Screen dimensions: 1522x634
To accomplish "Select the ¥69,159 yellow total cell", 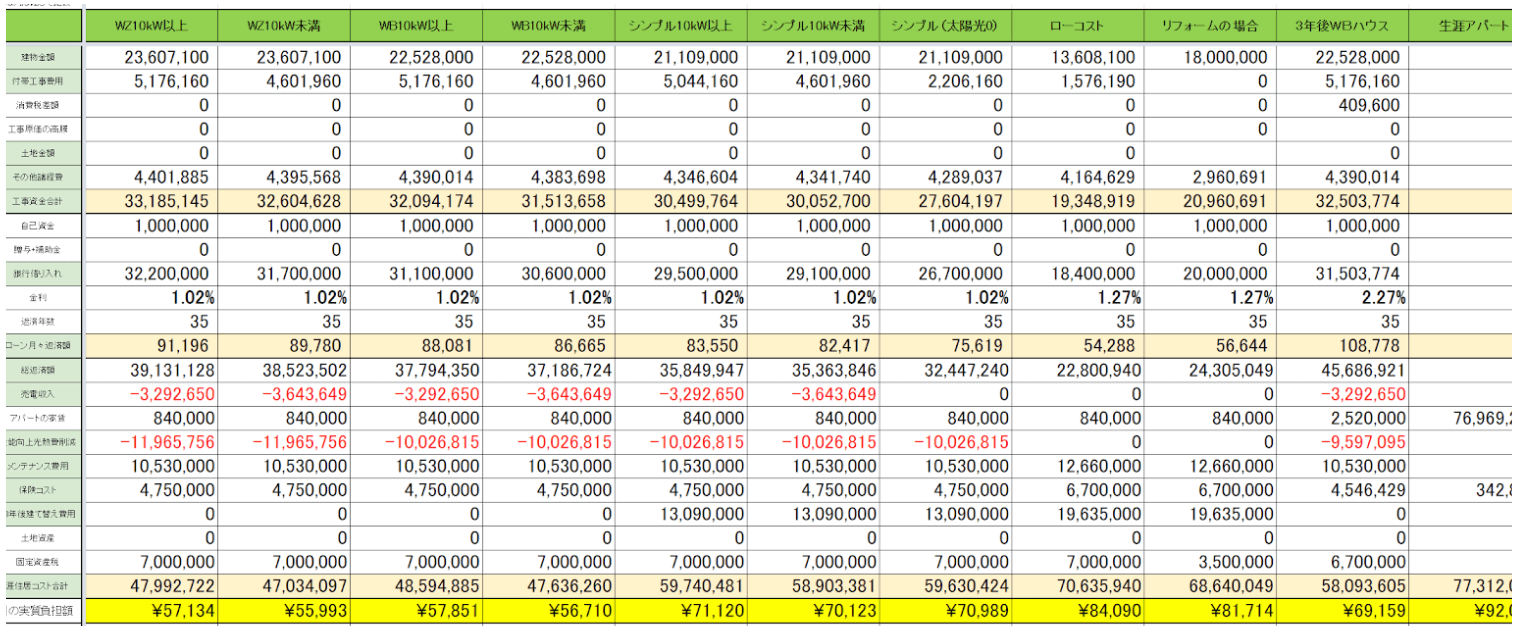I will click(1341, 609).
